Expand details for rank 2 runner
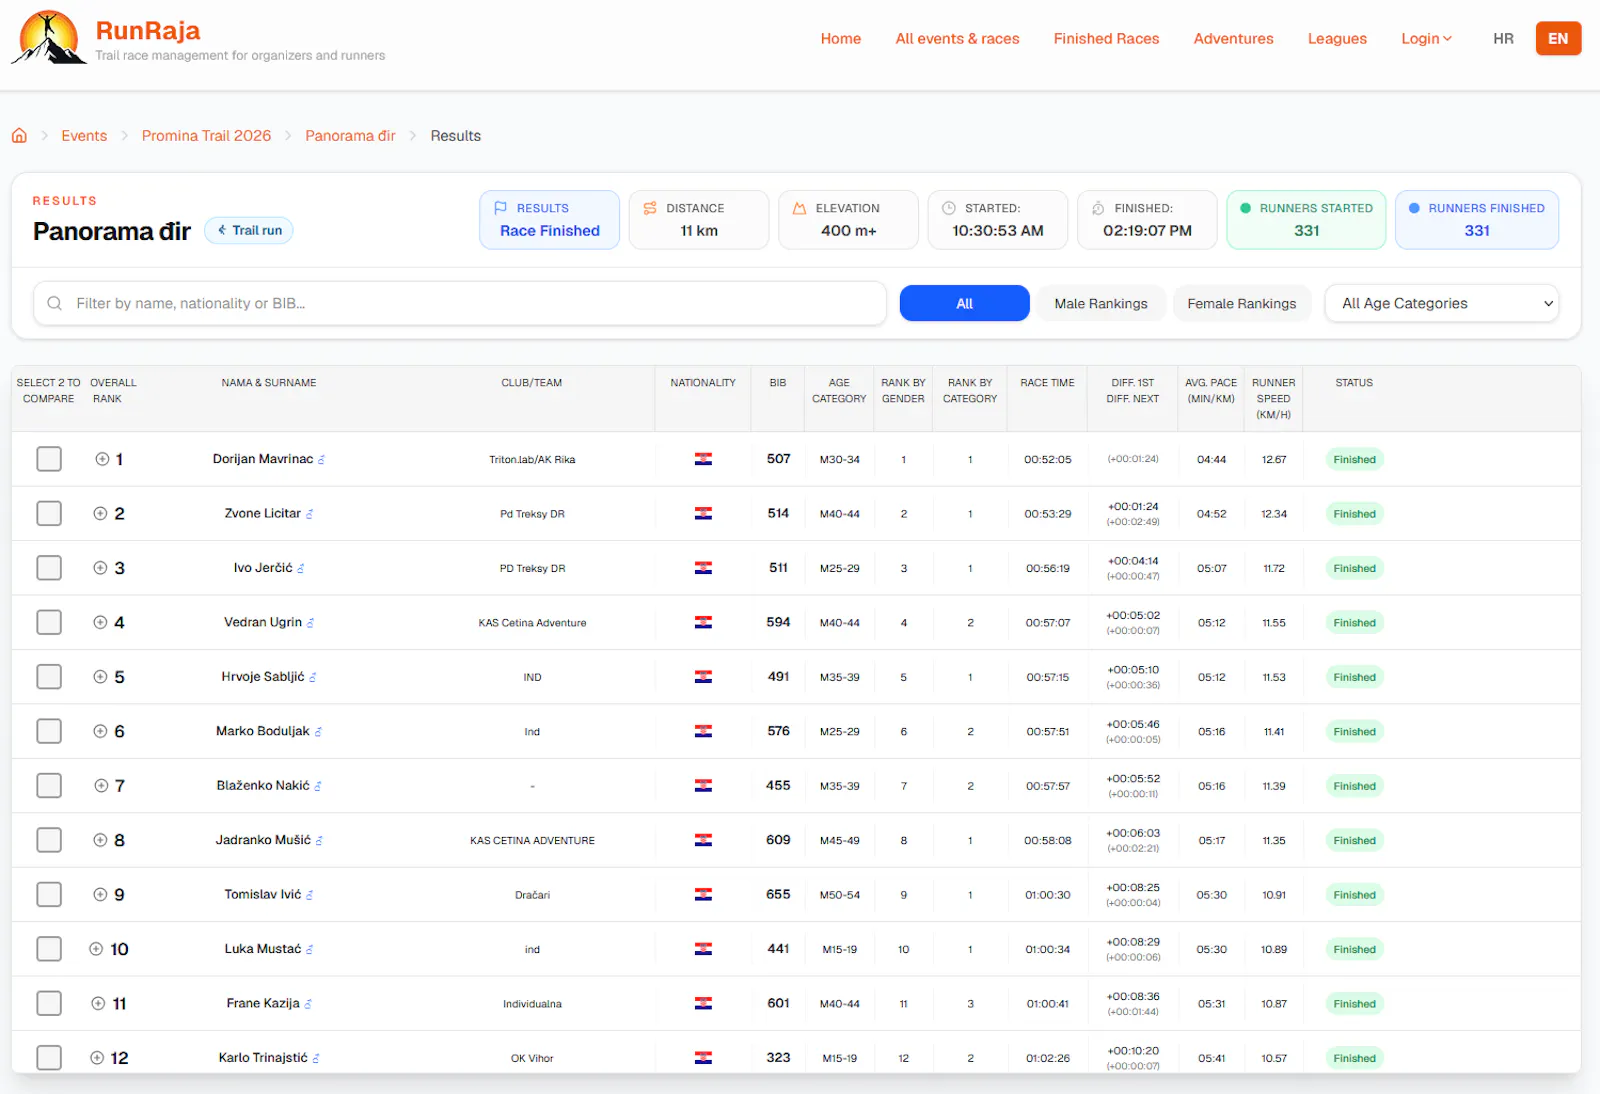Image resolution: width=1600 pixels, height=1094 pixels. click(x=100, y=513)
